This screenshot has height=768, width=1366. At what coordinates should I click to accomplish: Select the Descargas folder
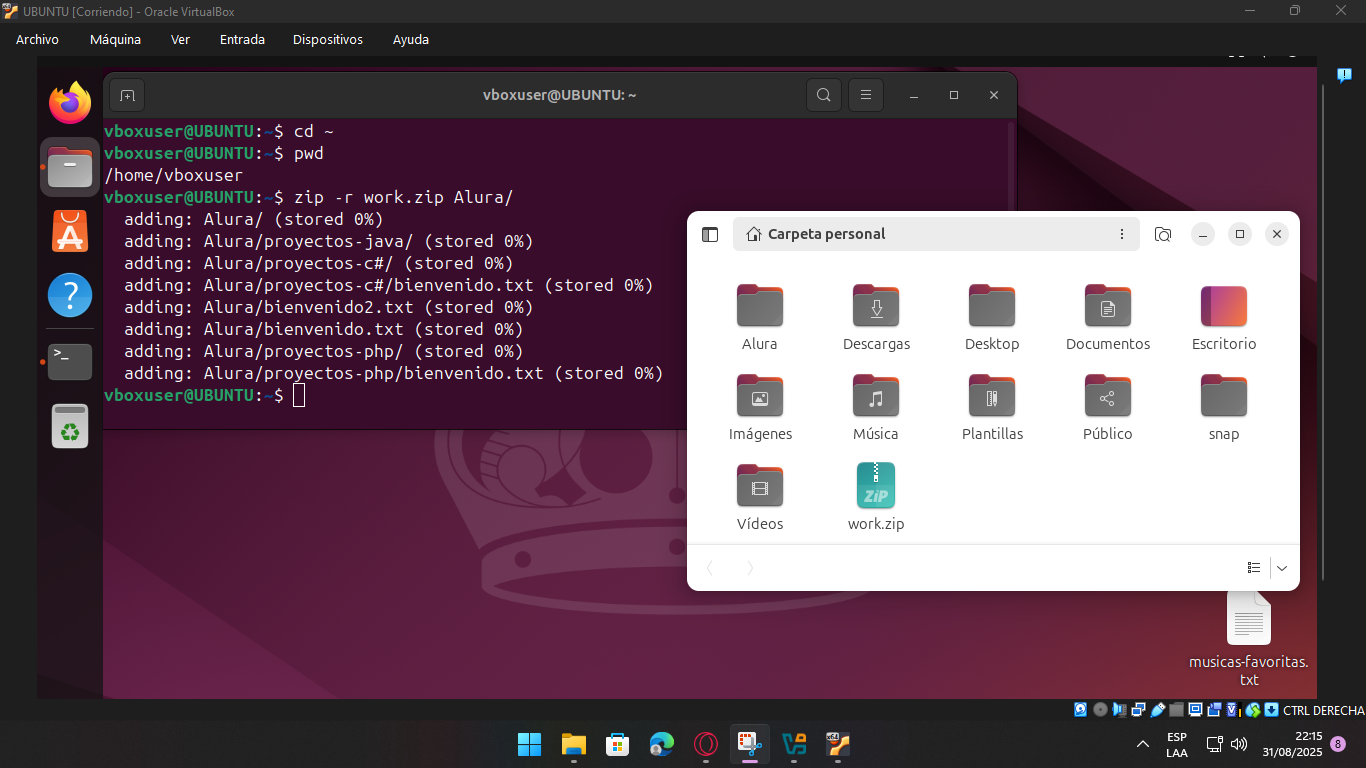tap(876, 318)
